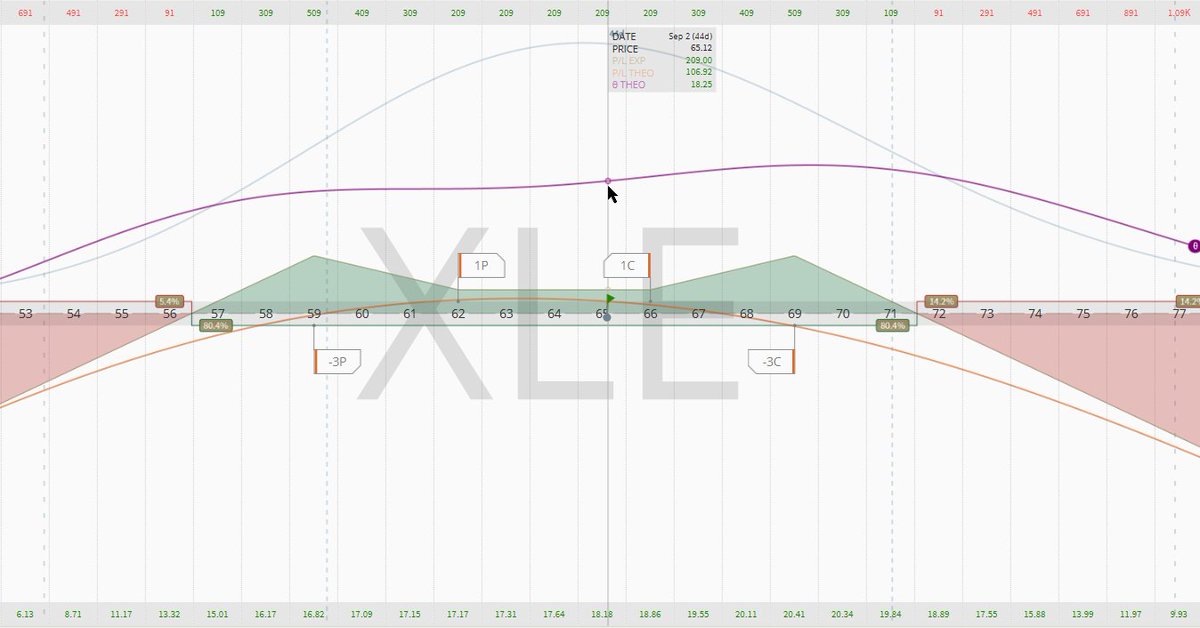Screen dimensions: 1200x628
Task: Click price 57 on the axis
Action: pos(218,314)
